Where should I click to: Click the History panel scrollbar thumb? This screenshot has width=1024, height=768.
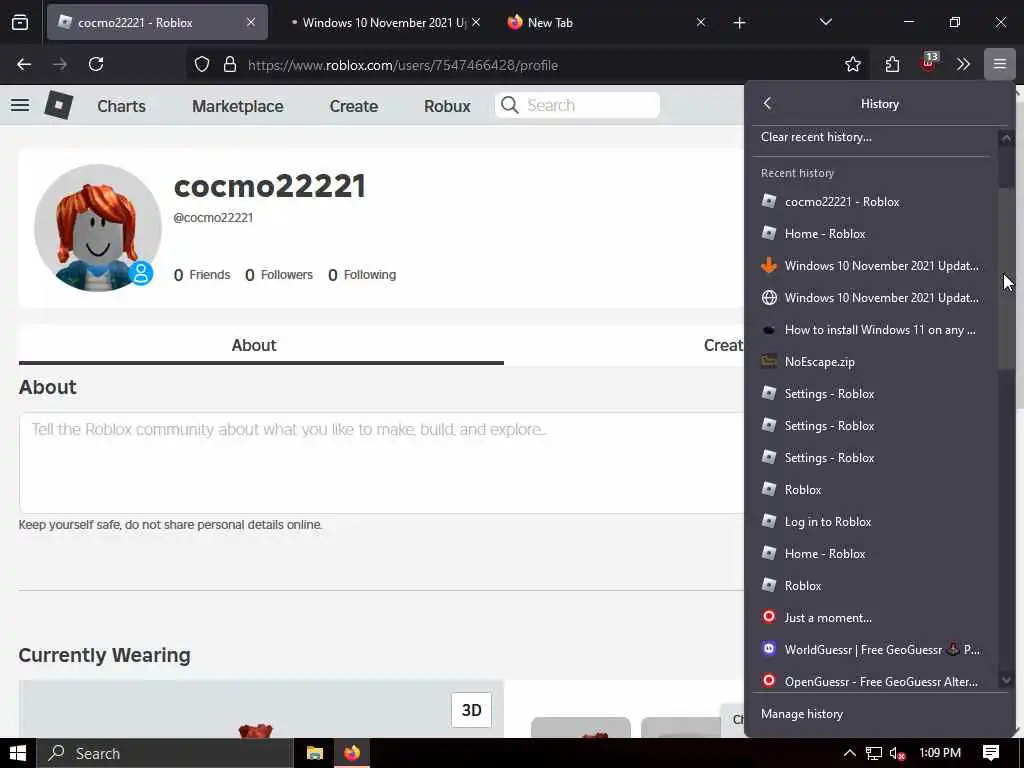click(1006, 278)
